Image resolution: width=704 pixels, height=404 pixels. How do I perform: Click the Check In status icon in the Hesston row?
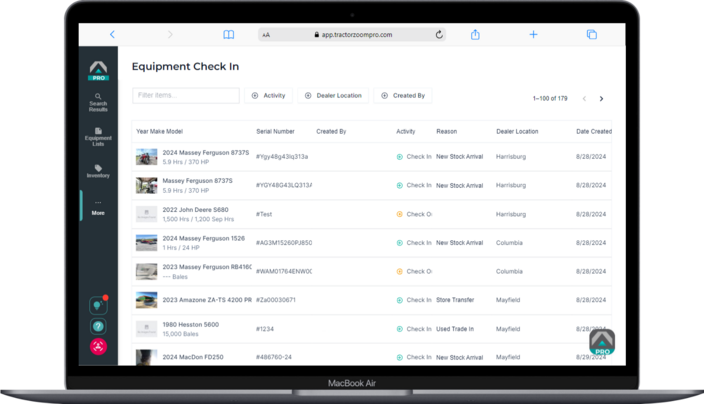click(x=400, y=329)
